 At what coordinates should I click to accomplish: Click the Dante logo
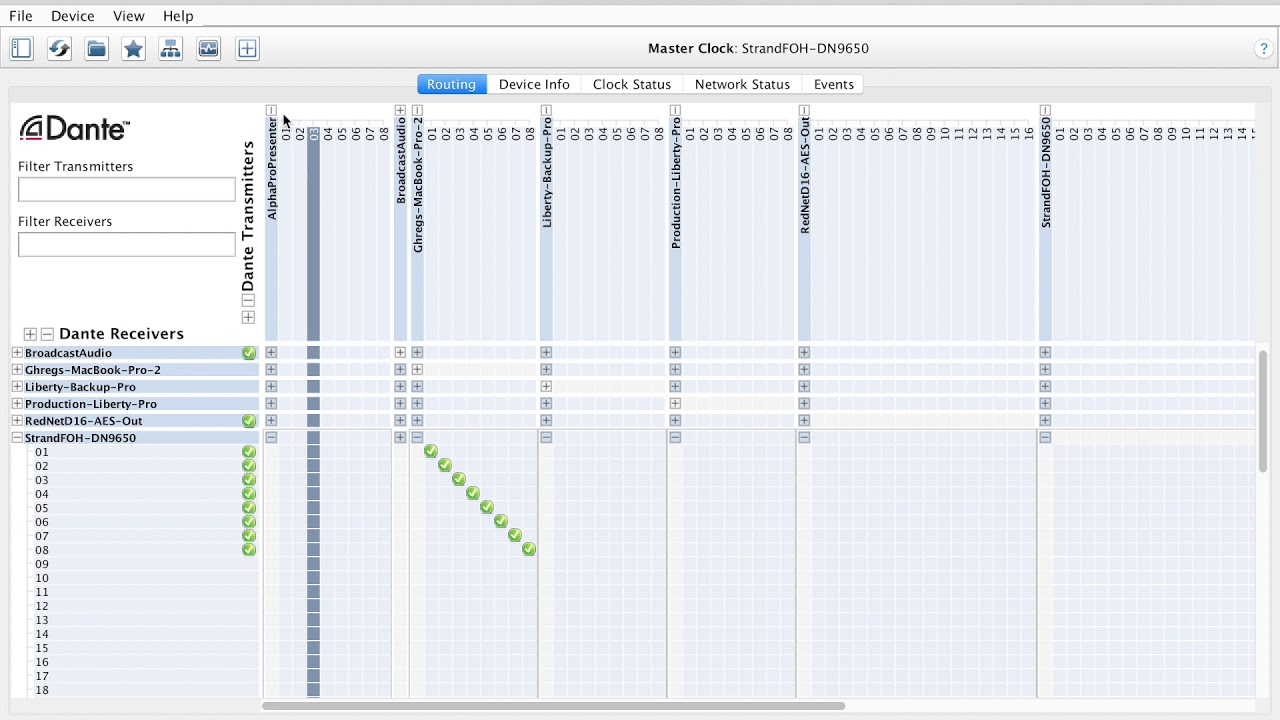[x=75, y=128]
